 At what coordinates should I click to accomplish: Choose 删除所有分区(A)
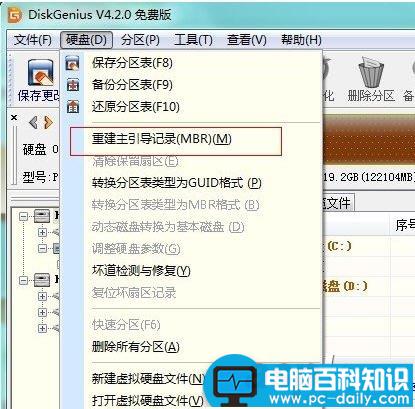click(x=136, y=347)
